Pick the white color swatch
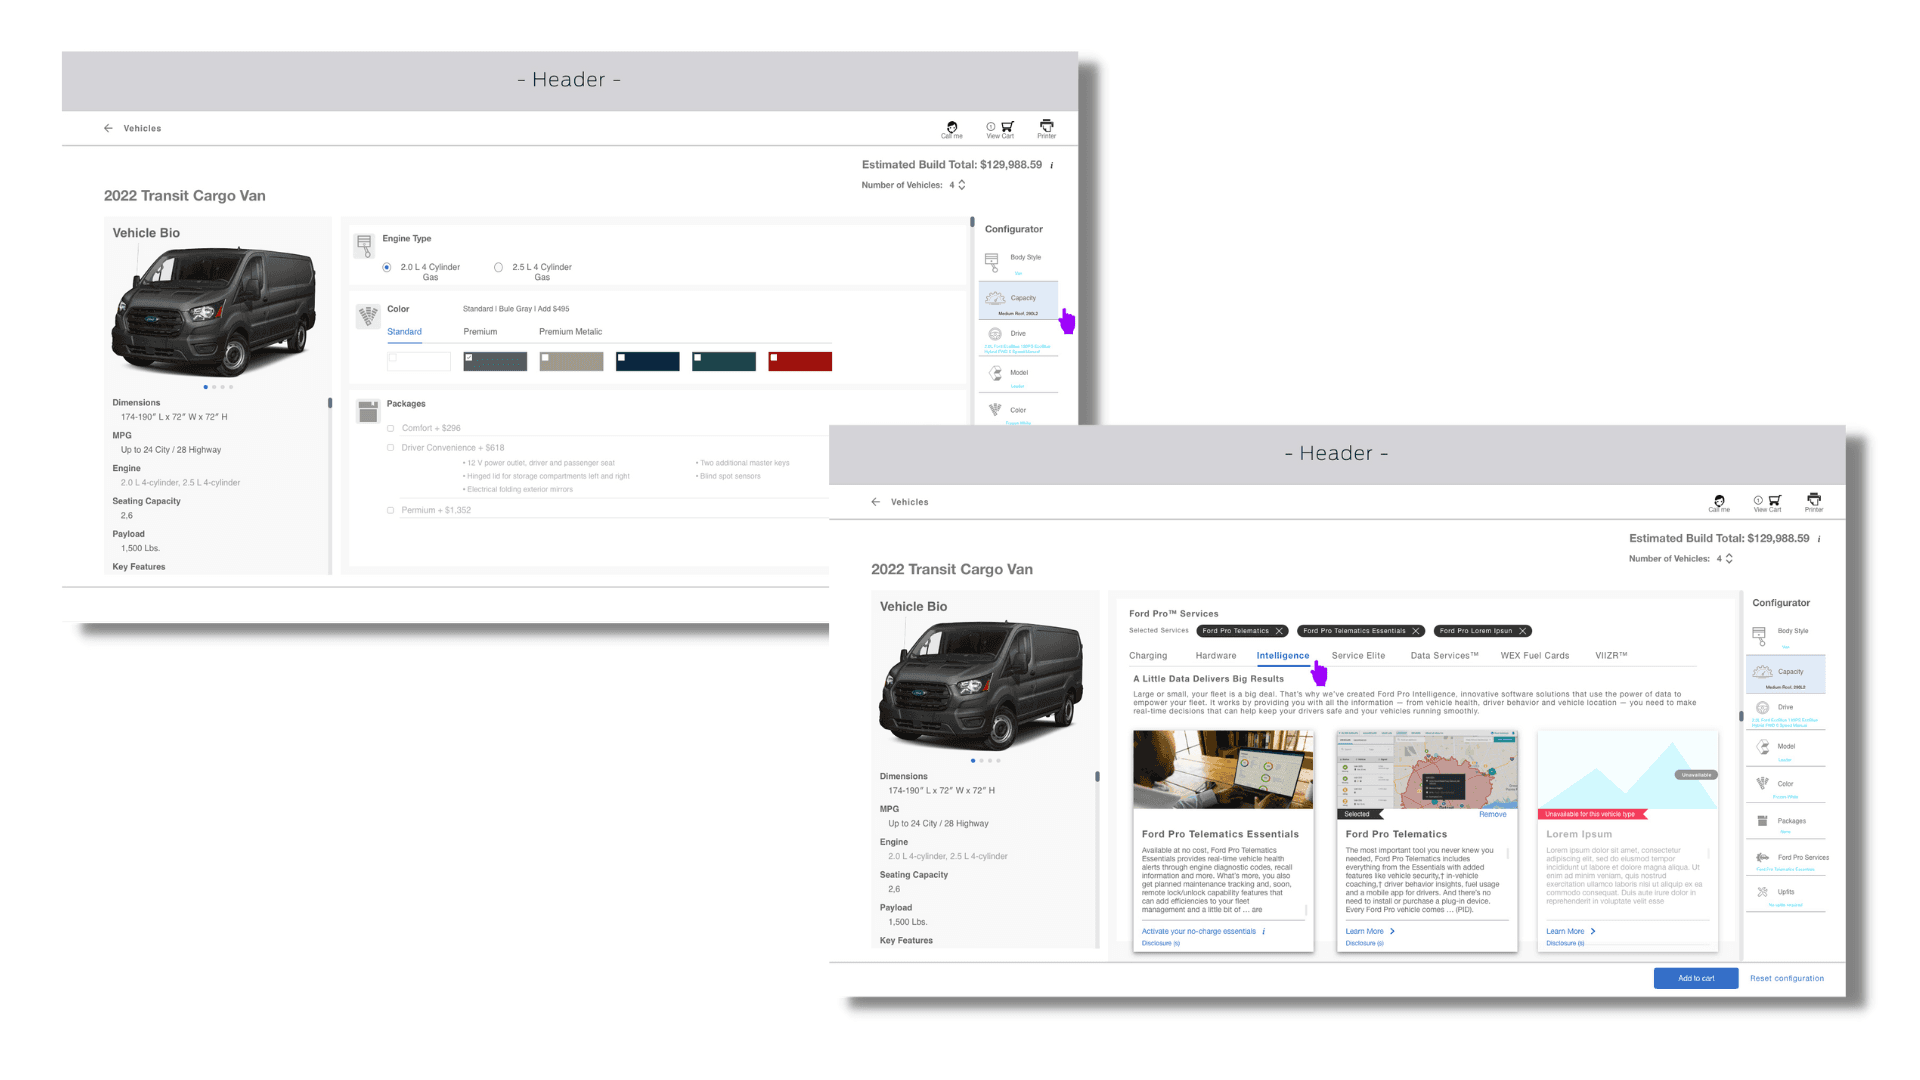Image resolution: width=1920 pixels, height=1080 pixels. click(x=419, y=362)
